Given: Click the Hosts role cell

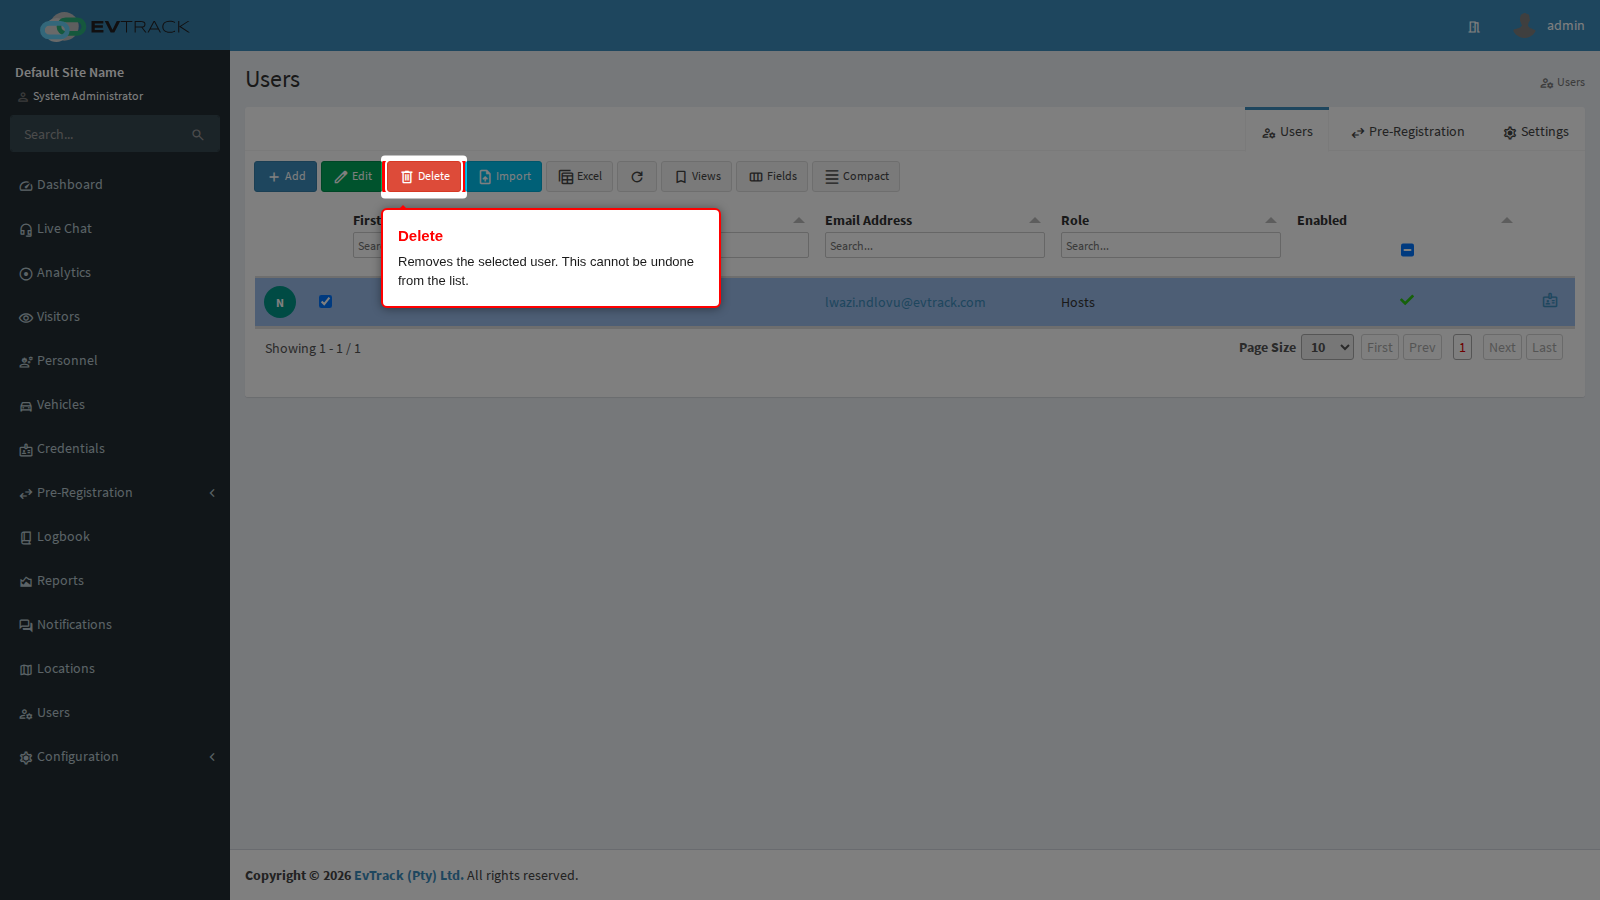Looking at the screenshot, I should (1078, 303).
